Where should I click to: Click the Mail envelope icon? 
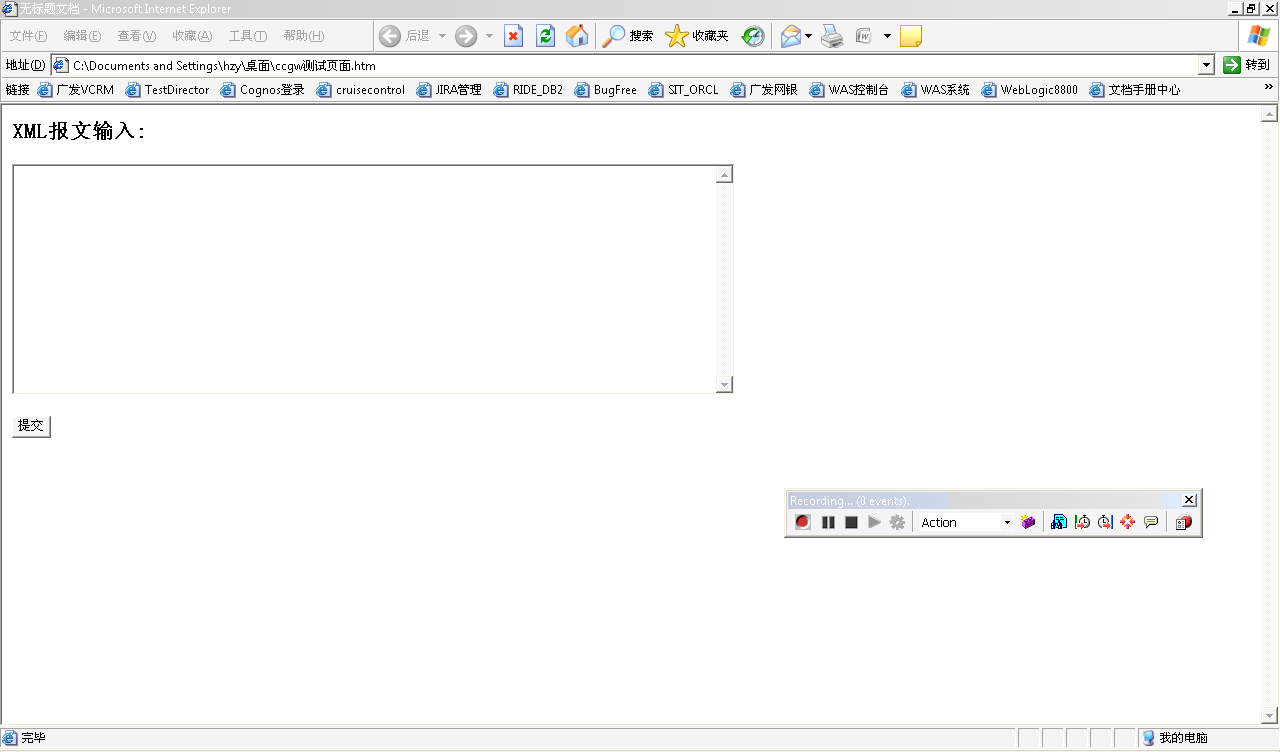click(790, 37)
